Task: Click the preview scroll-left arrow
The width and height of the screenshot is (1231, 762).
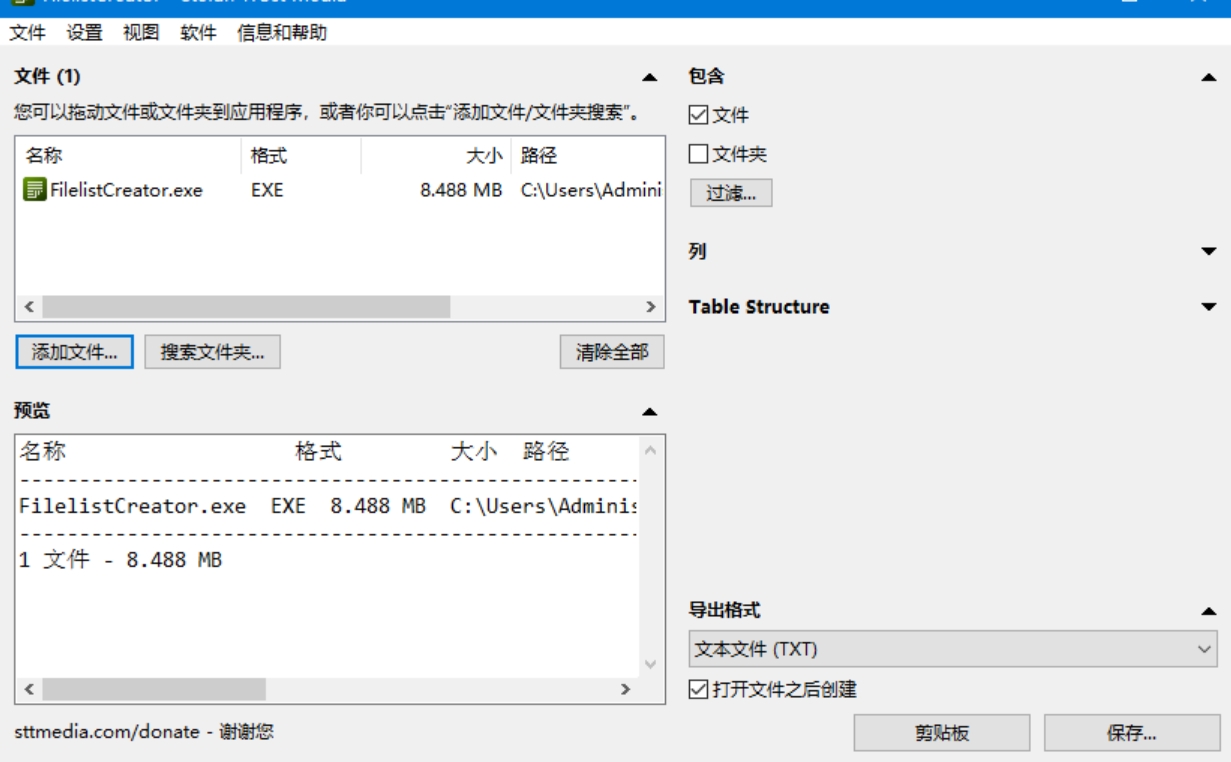Action: point(29,689)
